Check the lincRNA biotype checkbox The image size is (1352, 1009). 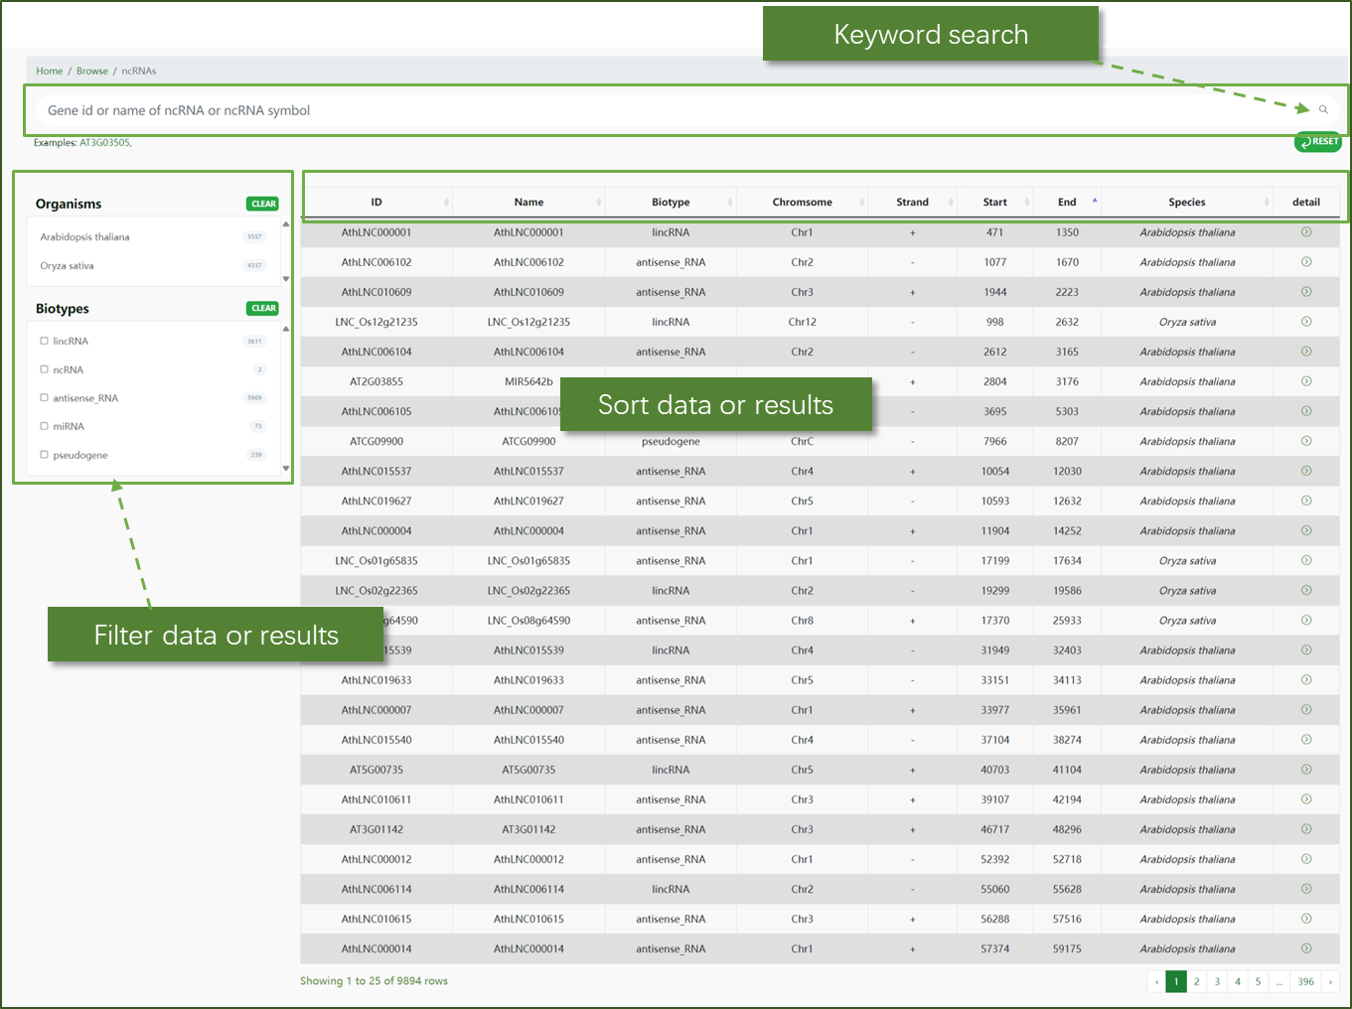point(44,341)
